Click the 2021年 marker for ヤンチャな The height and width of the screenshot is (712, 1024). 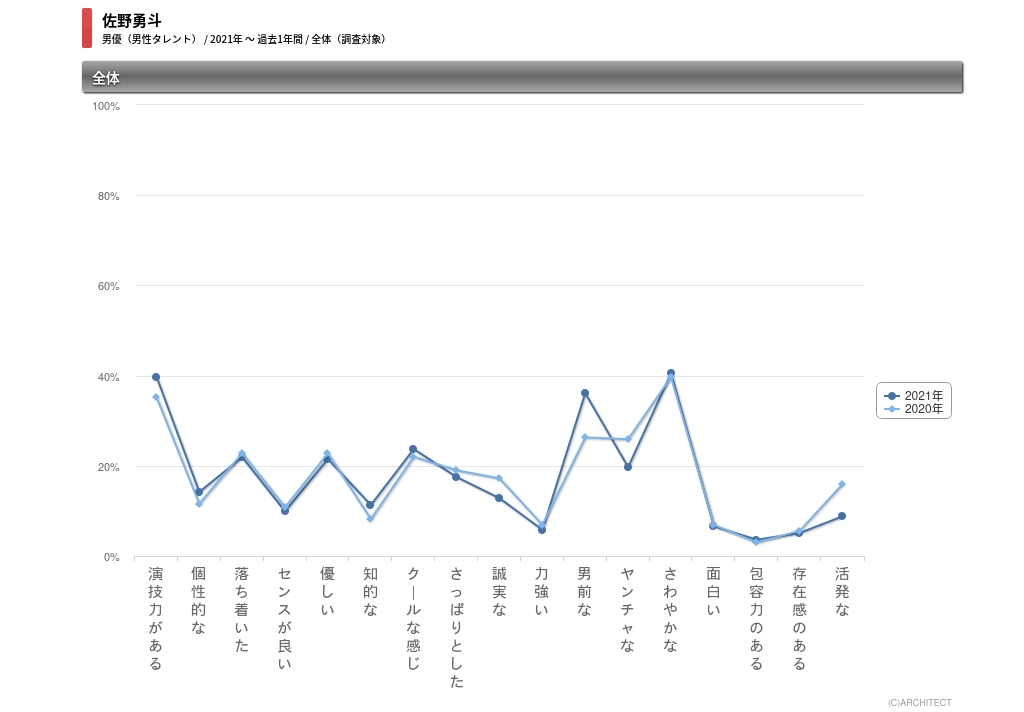[628, 467]
